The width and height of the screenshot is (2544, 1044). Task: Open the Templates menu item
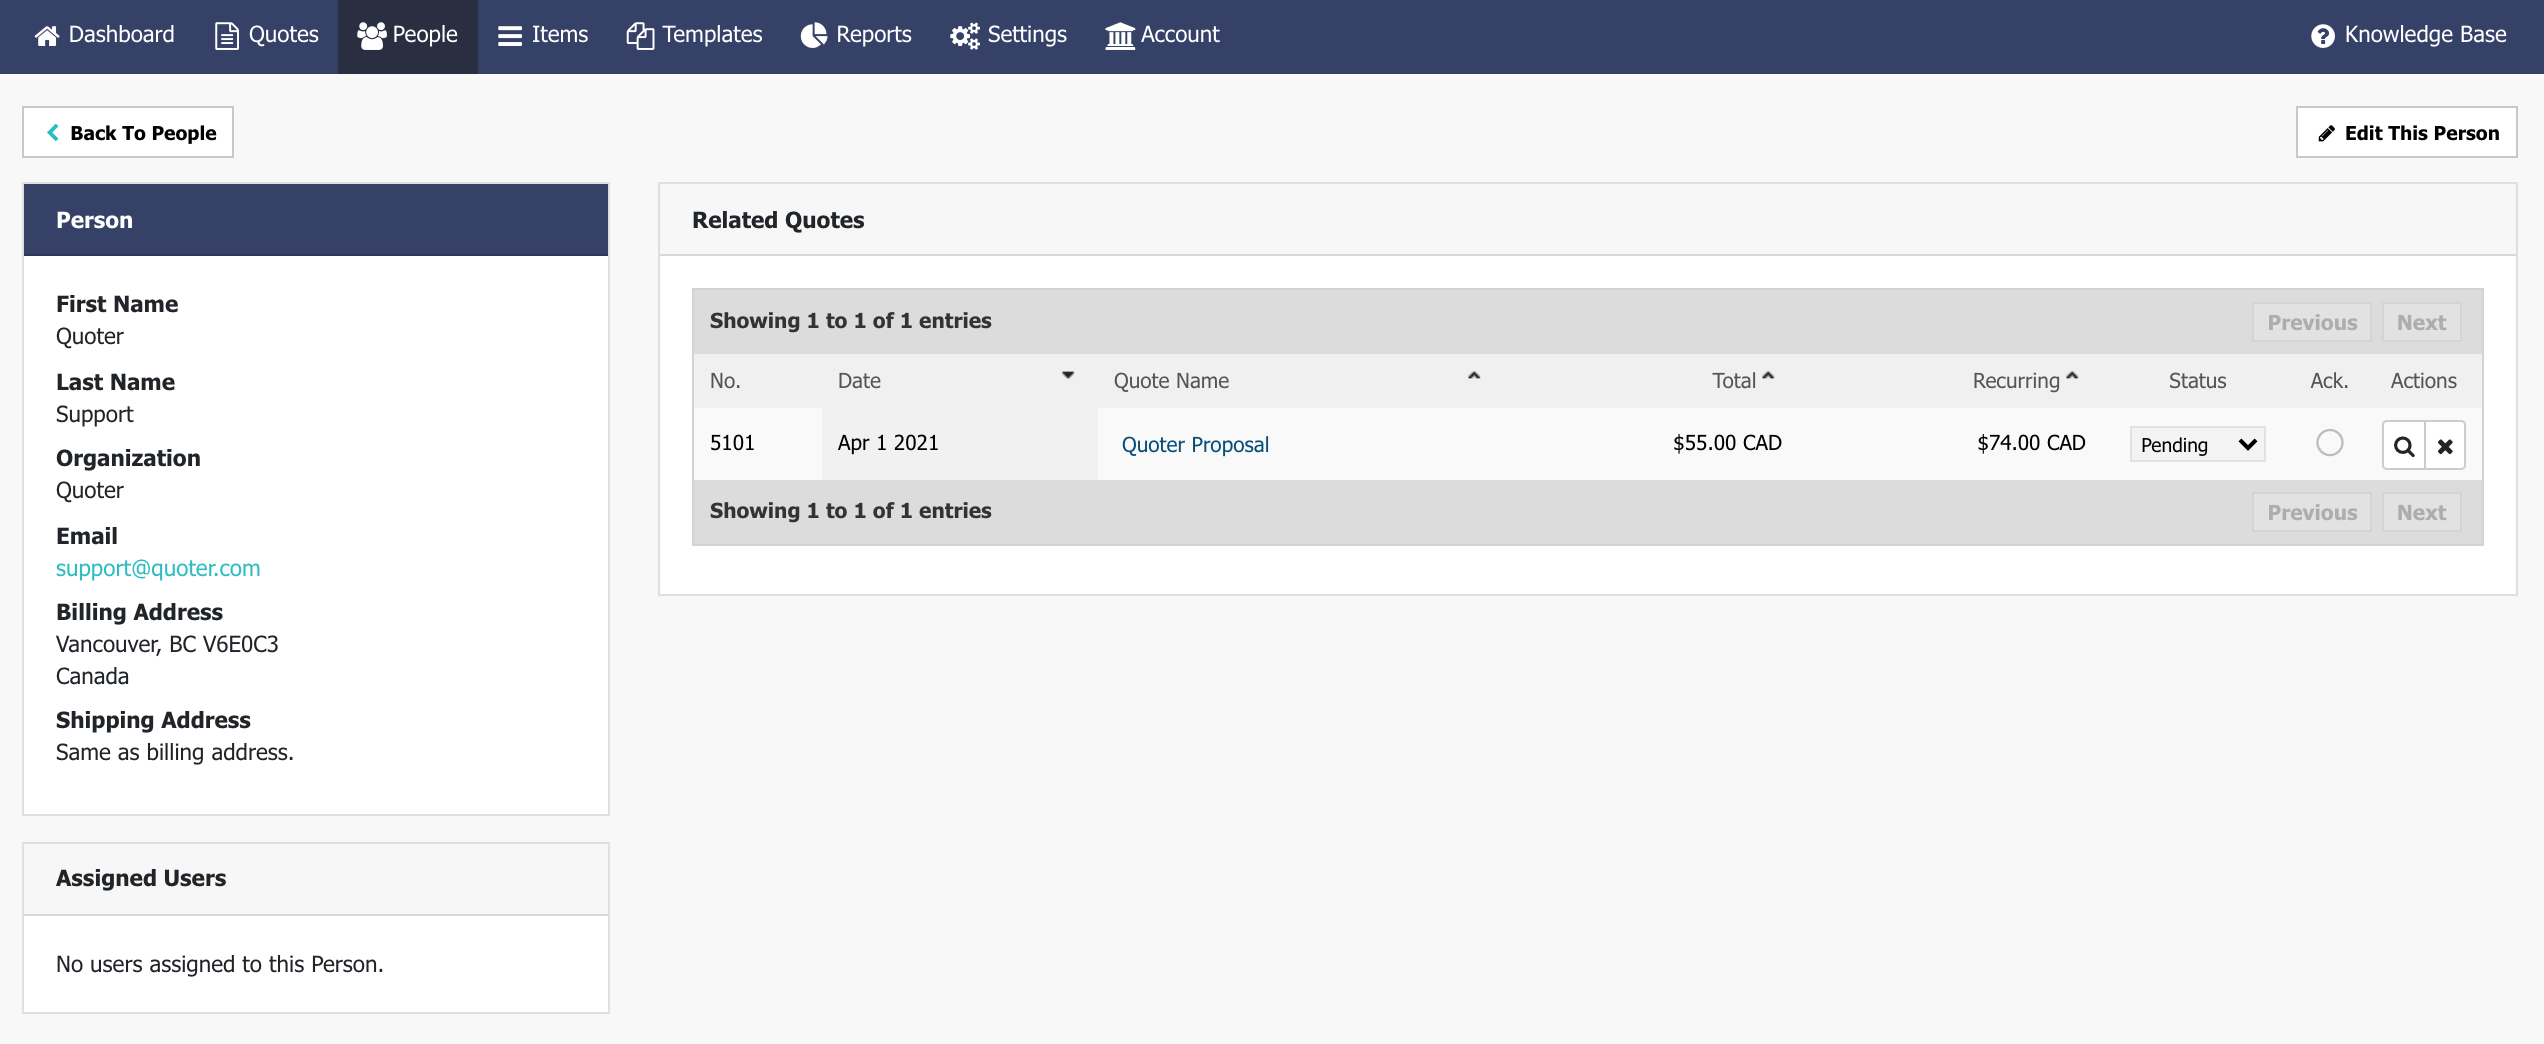pyautogui.click(x=694, y=35)
